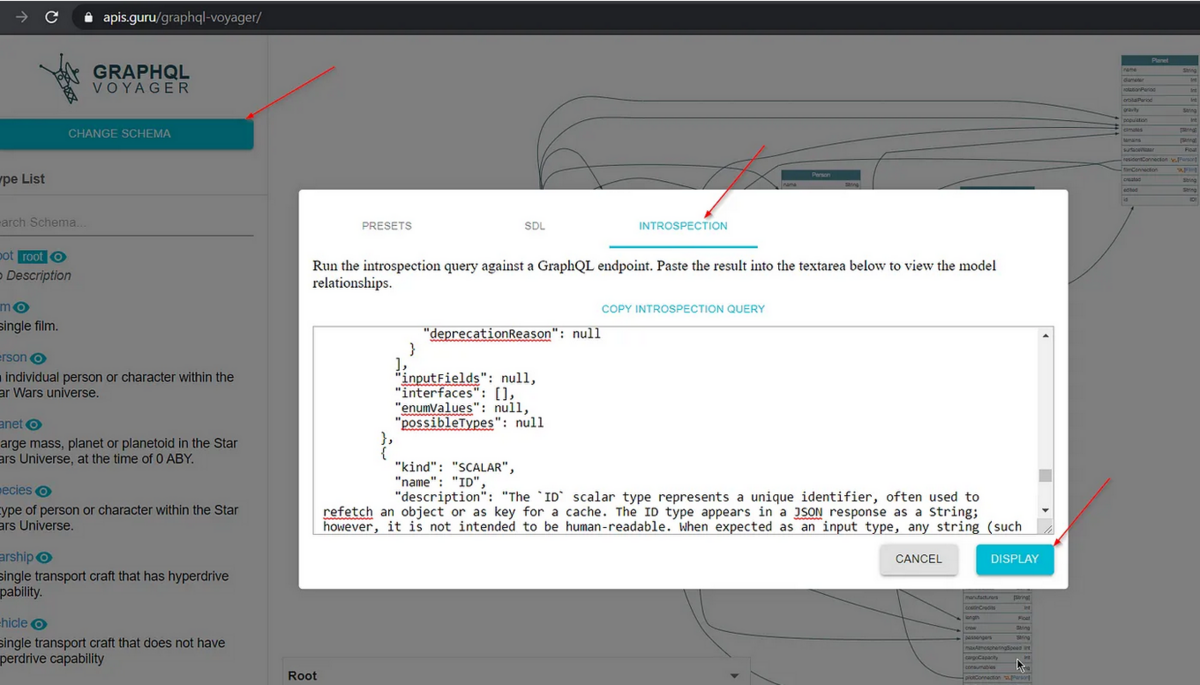Click the padlock site security icon

pyautogui.click(x=88, y=18)
